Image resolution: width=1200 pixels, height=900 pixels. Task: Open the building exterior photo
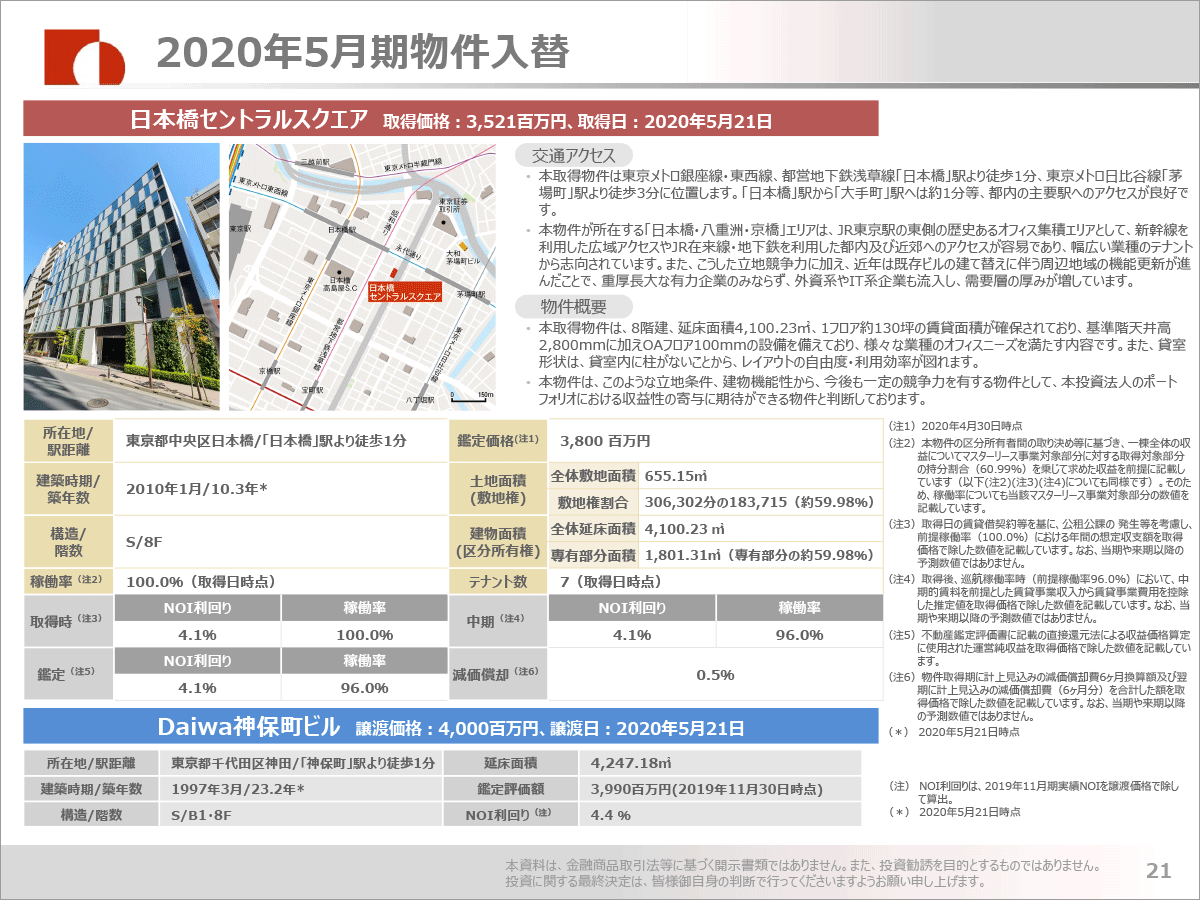pos(121,277)
